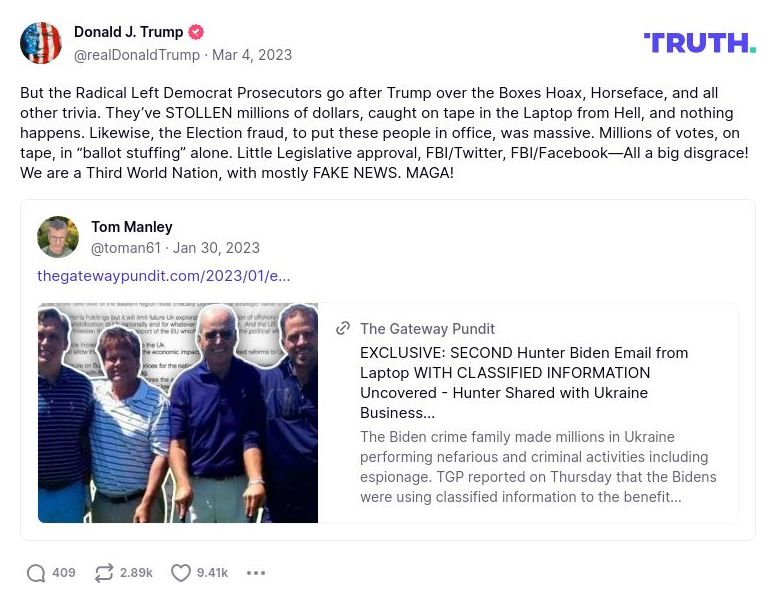777x603 pixels.
Task: Click the Mar 4, 2023 post date
Action: (x=252, y=55)
